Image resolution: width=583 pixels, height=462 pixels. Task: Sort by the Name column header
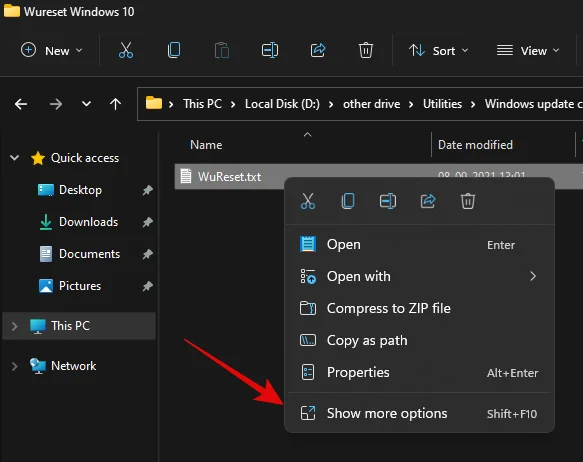click(206, 145)
